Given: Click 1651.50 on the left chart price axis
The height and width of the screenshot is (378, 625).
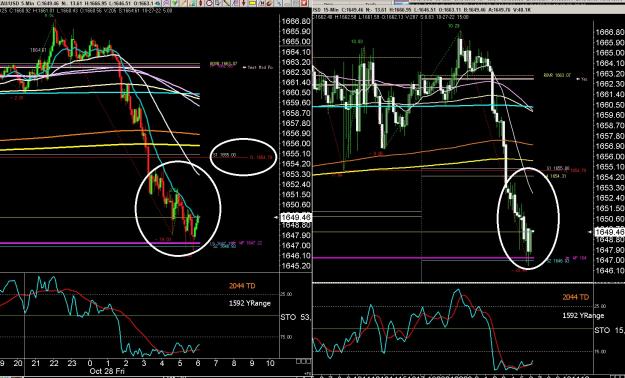Looking at the screenshot, I should point(296,195).
